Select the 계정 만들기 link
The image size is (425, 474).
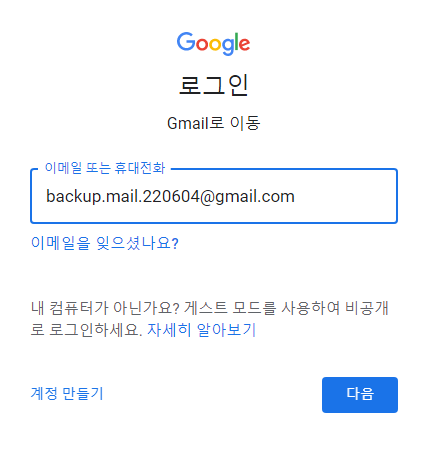point(67,393)
